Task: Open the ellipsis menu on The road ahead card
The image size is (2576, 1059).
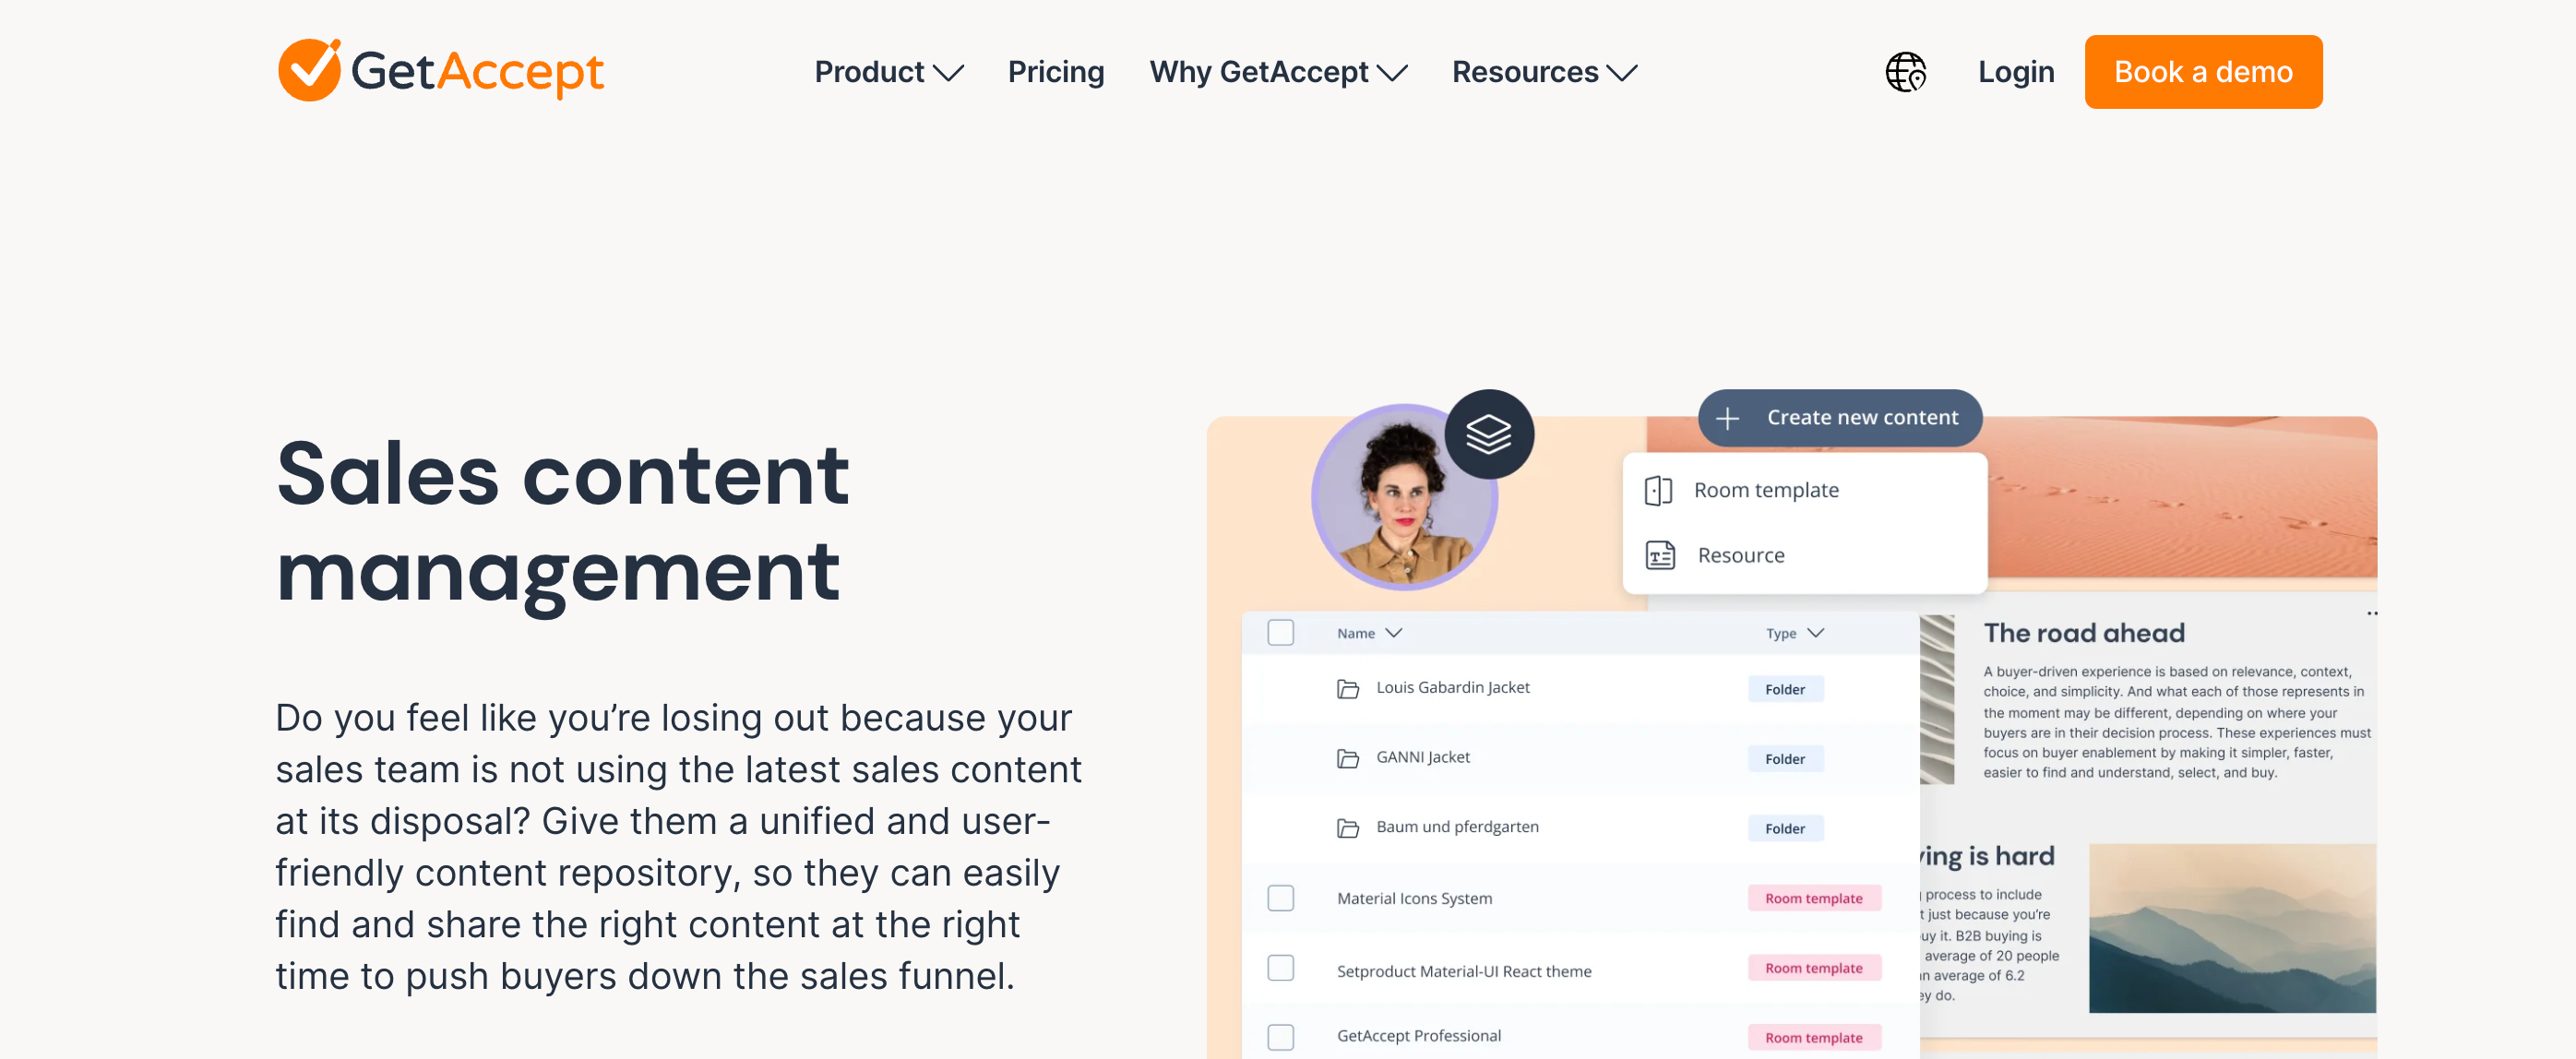Action: [2372, 613]
